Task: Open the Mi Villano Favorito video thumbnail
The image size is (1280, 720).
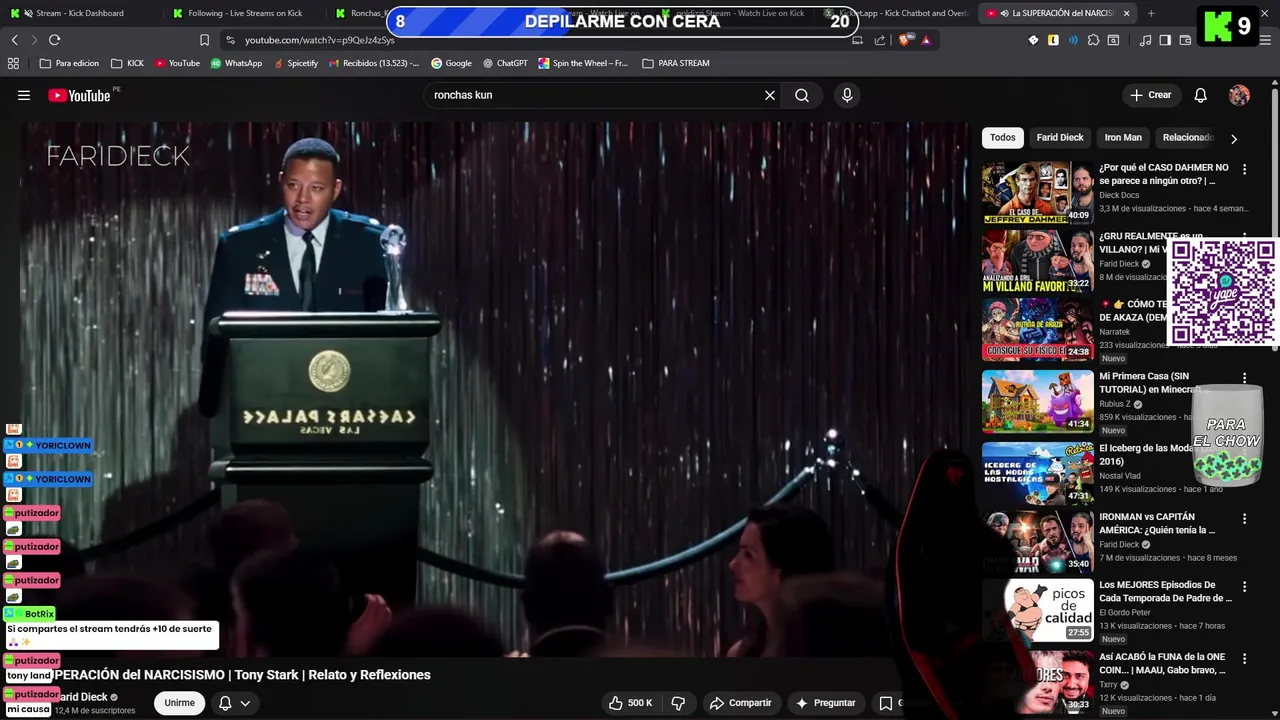Action: coord(1038,261)
